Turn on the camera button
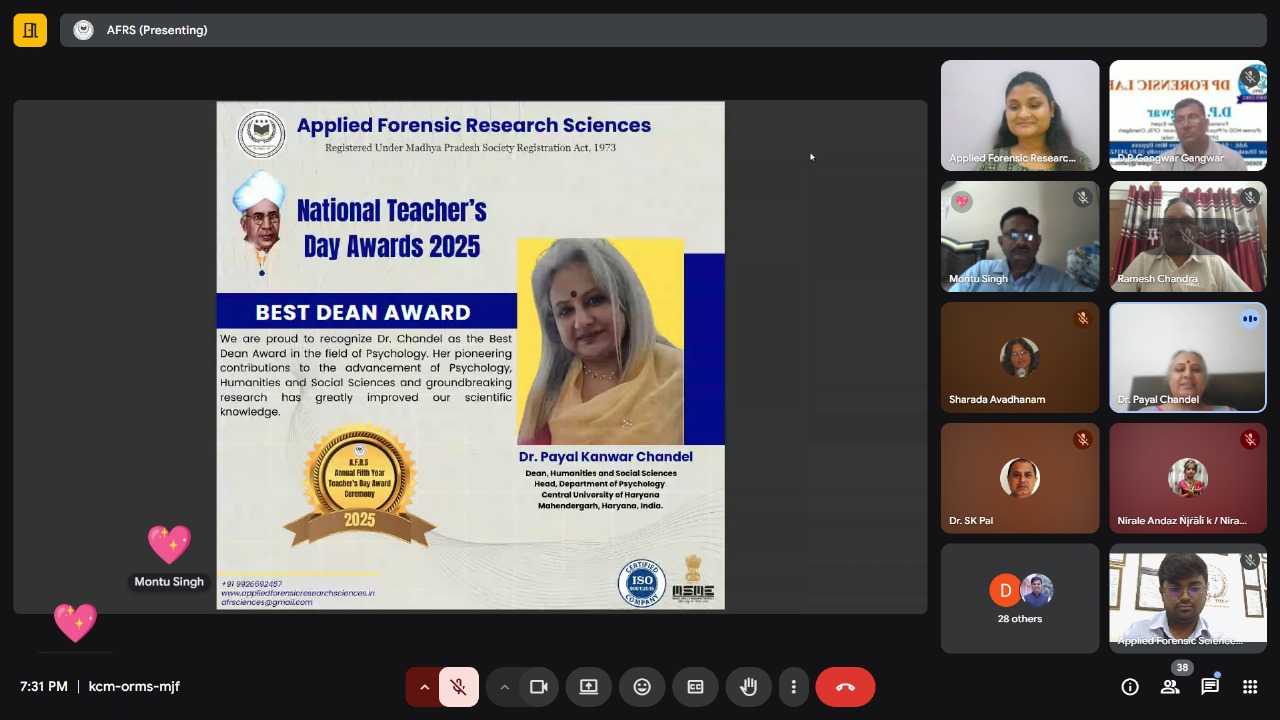 [x=539, y=687]
